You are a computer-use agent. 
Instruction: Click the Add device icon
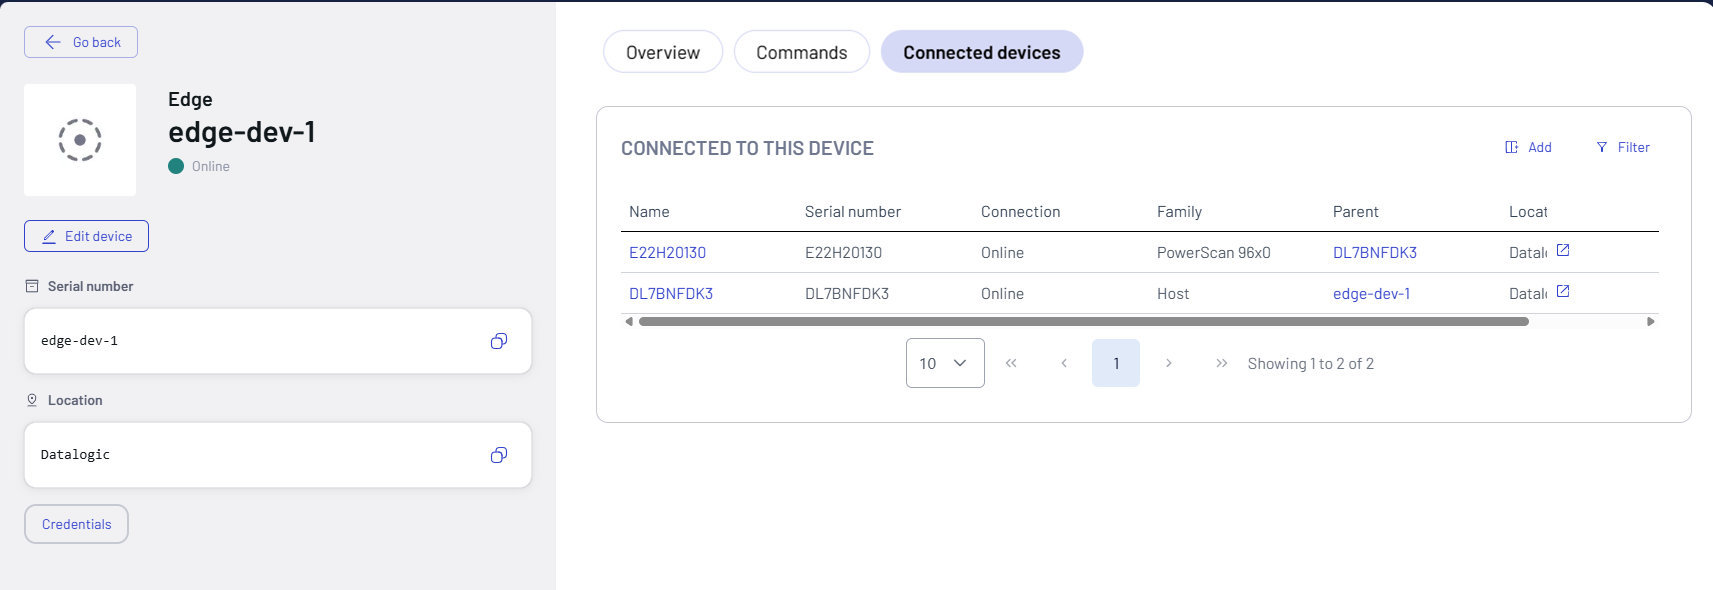click(x=1511, y=147)
